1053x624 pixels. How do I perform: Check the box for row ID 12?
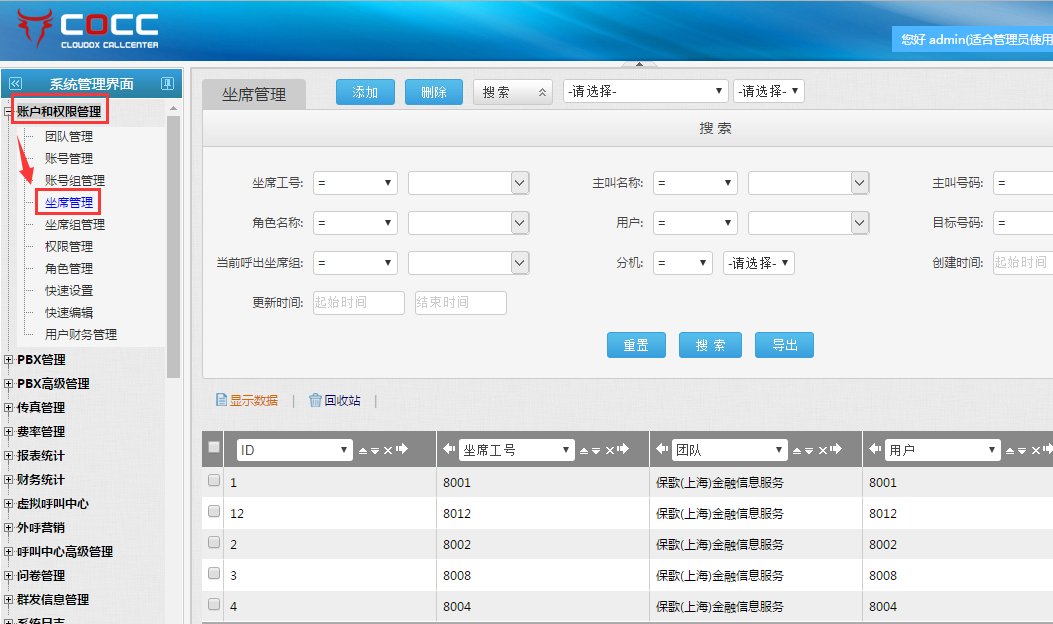pos(214,512)
